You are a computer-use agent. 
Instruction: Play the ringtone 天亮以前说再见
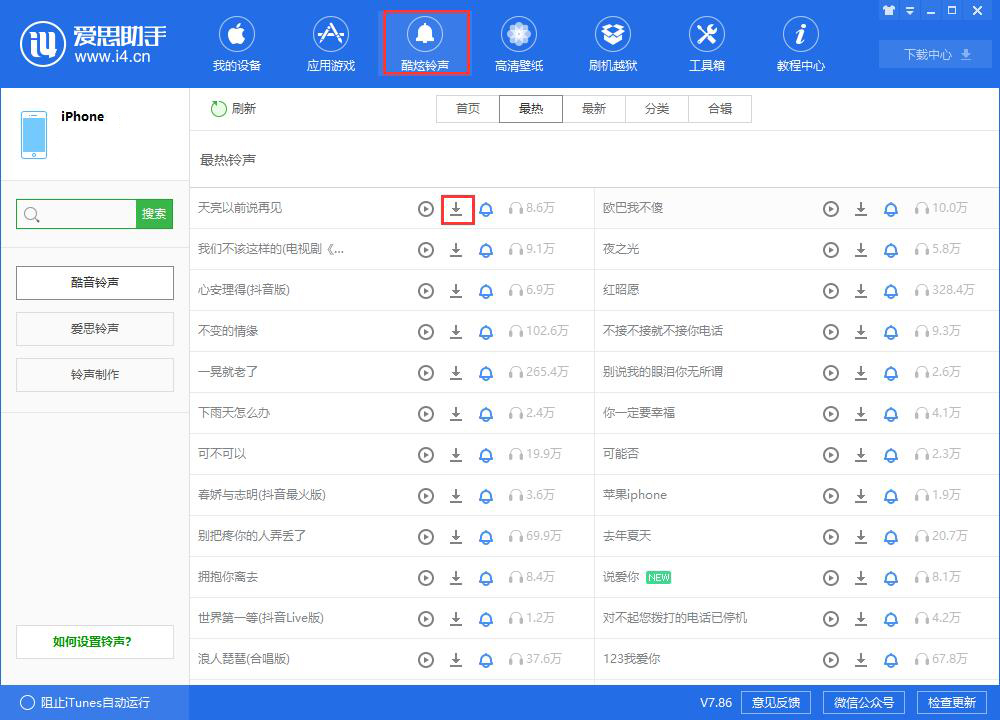(425, 208)
